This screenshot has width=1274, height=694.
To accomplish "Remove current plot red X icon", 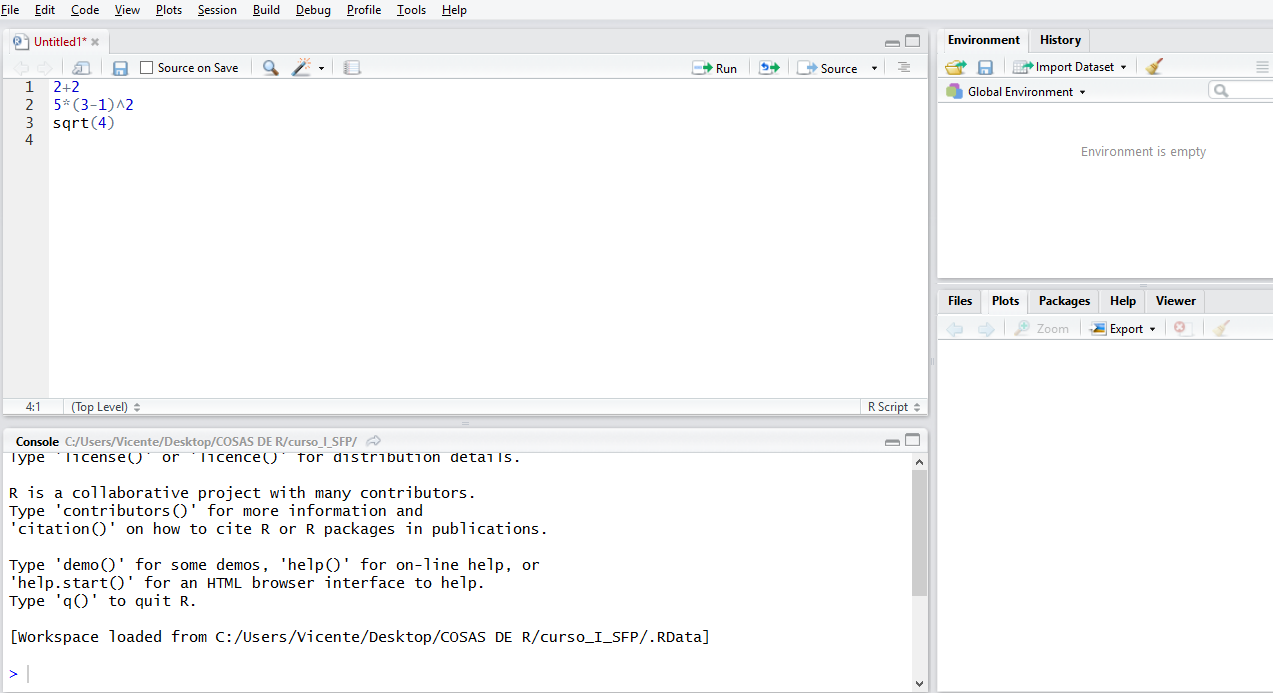I will pos(1182,328).
